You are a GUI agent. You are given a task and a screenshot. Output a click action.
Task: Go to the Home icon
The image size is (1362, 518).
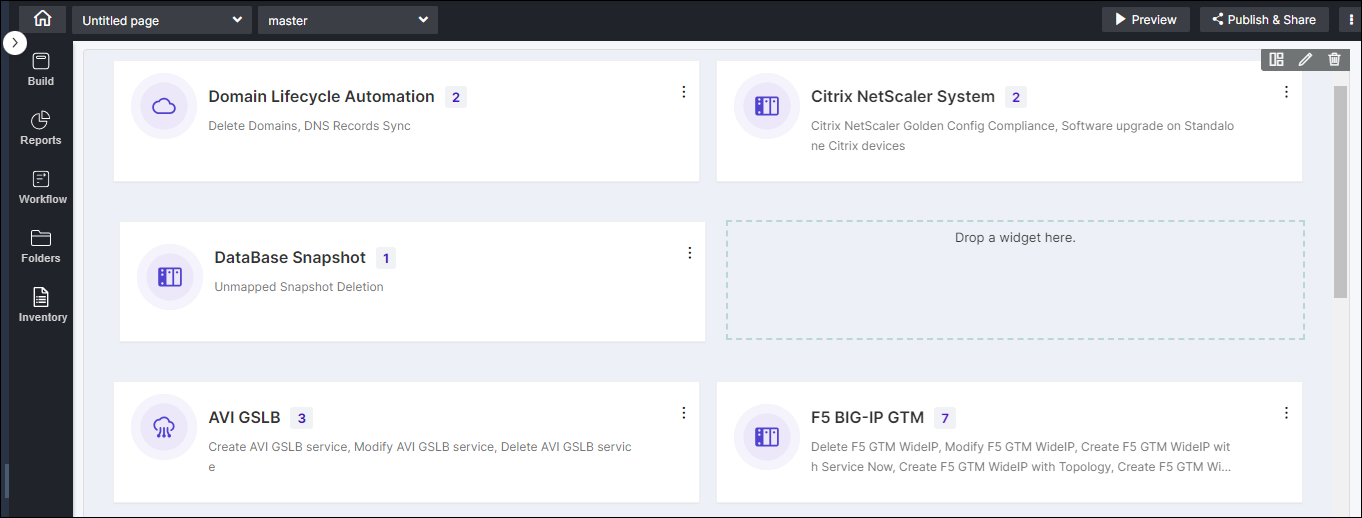coord(42,19)
